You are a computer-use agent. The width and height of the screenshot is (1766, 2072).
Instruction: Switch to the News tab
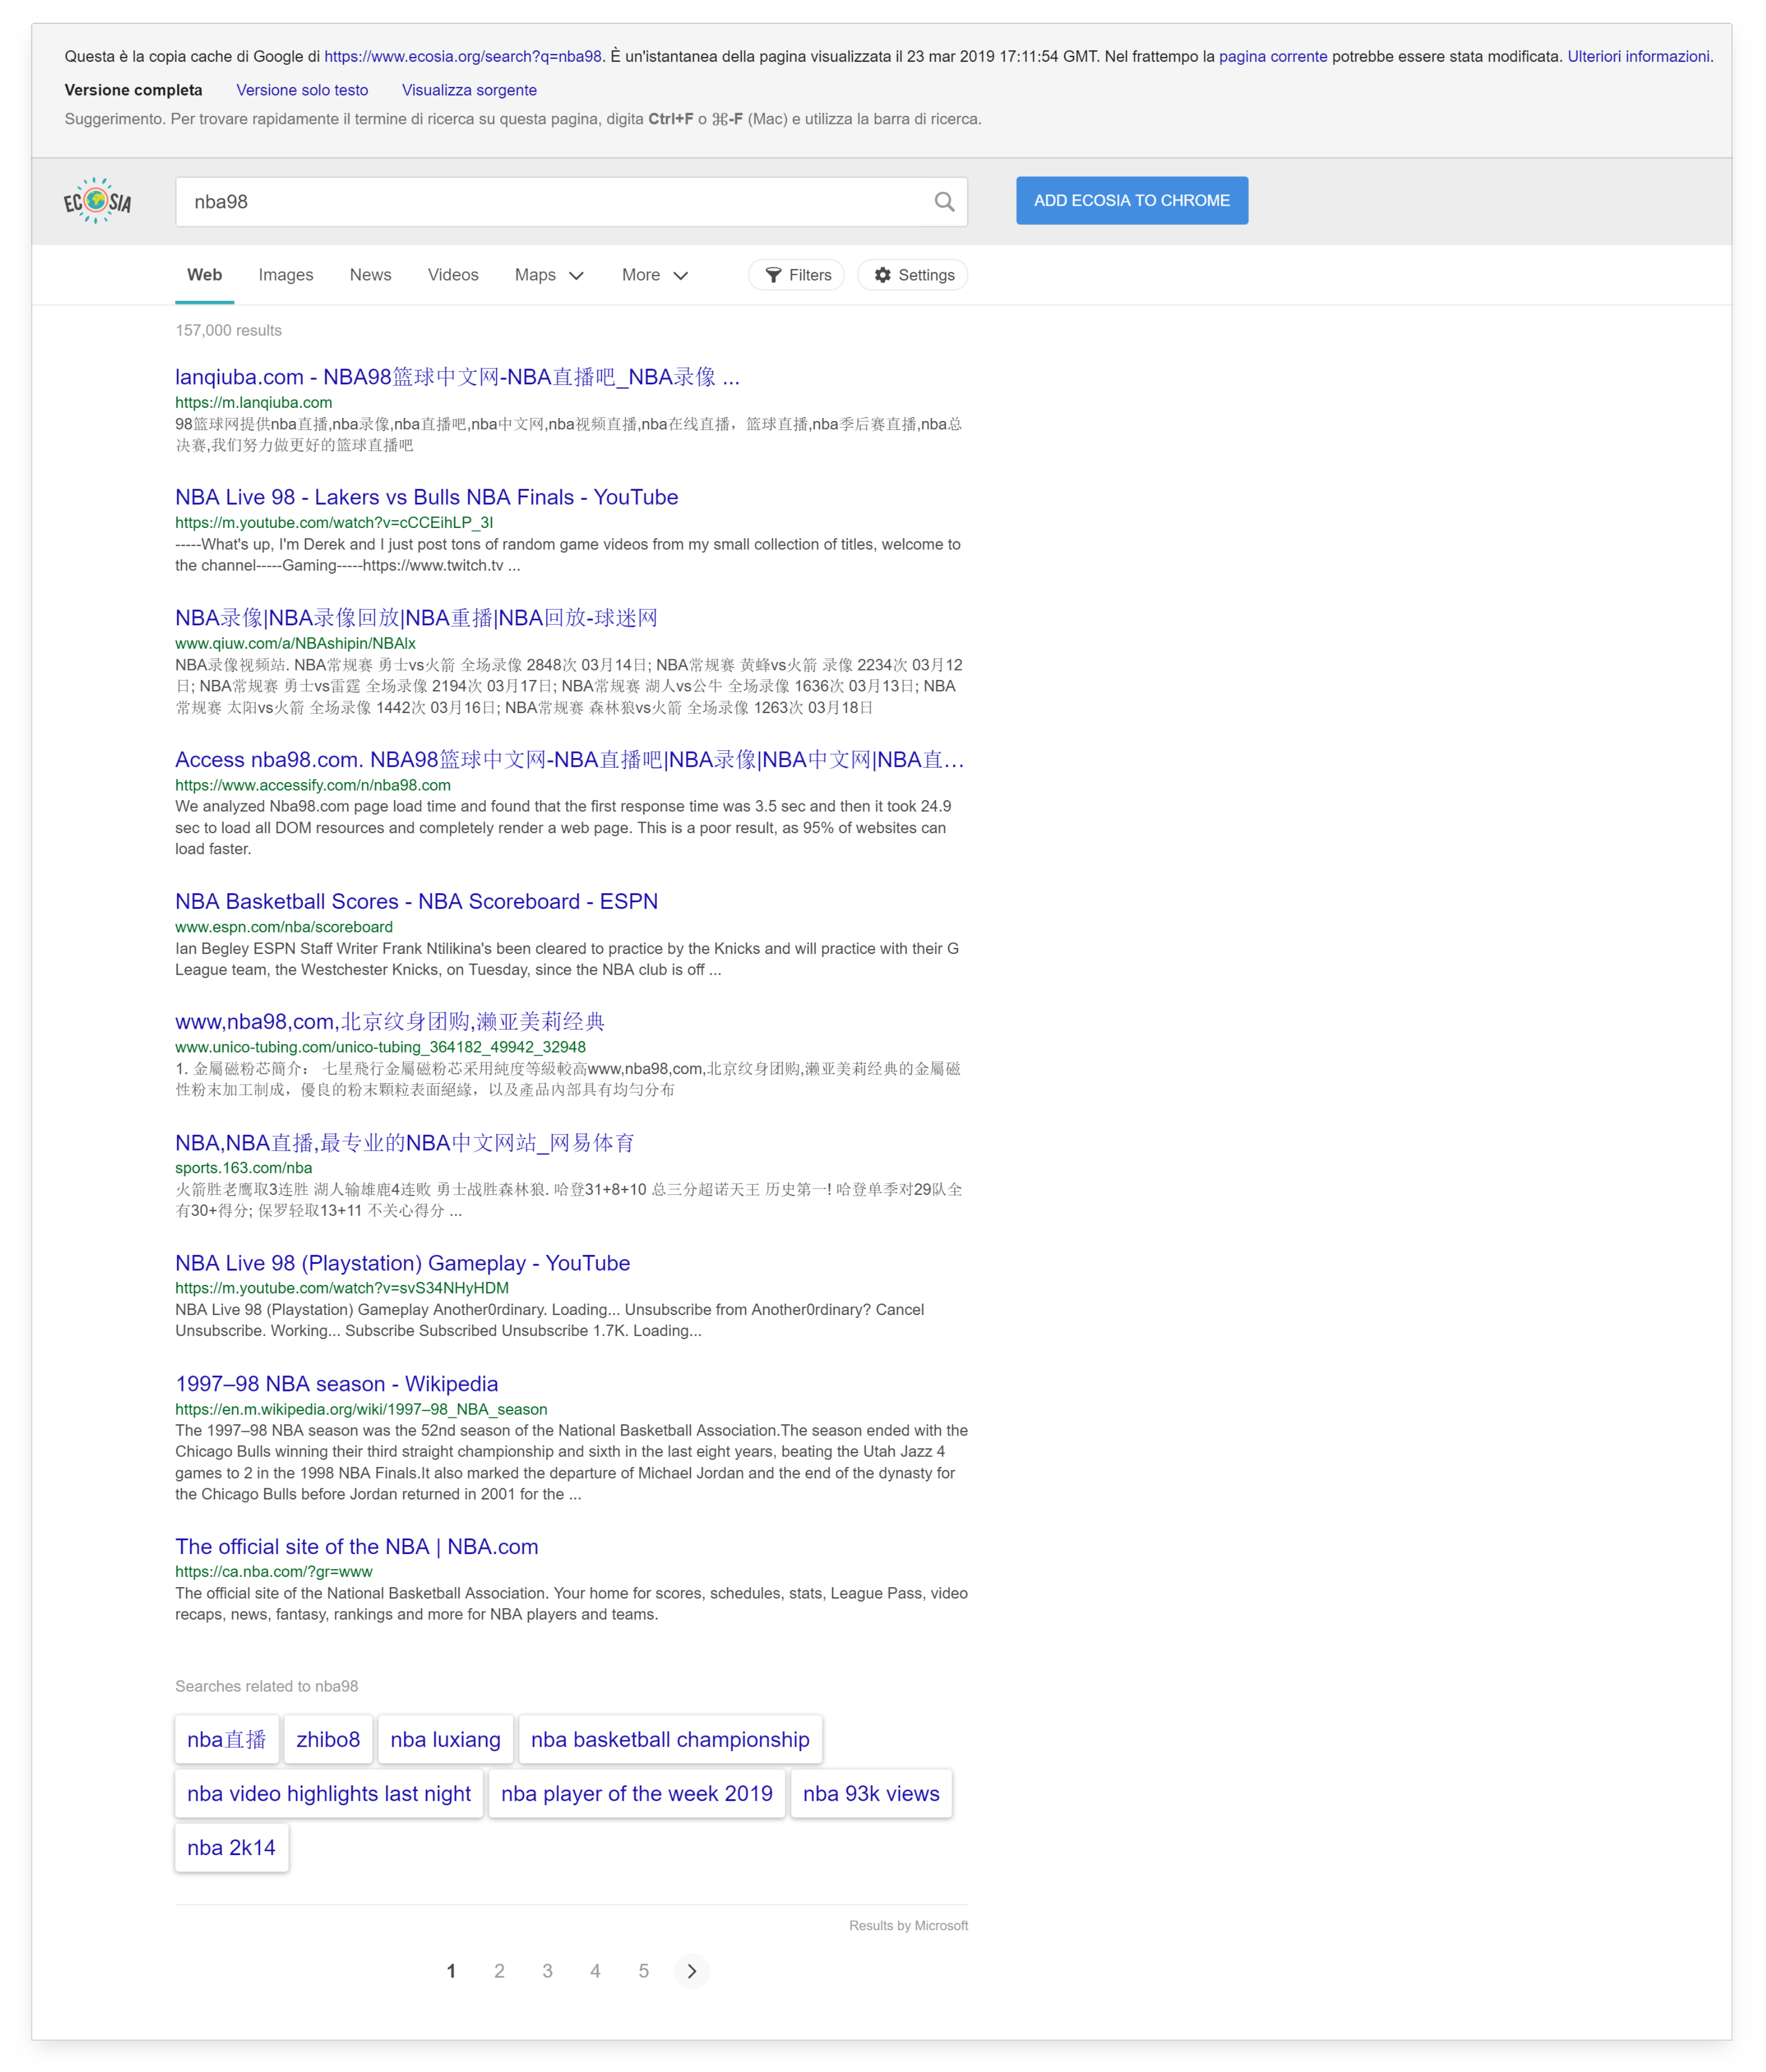[x=370, y=275]
